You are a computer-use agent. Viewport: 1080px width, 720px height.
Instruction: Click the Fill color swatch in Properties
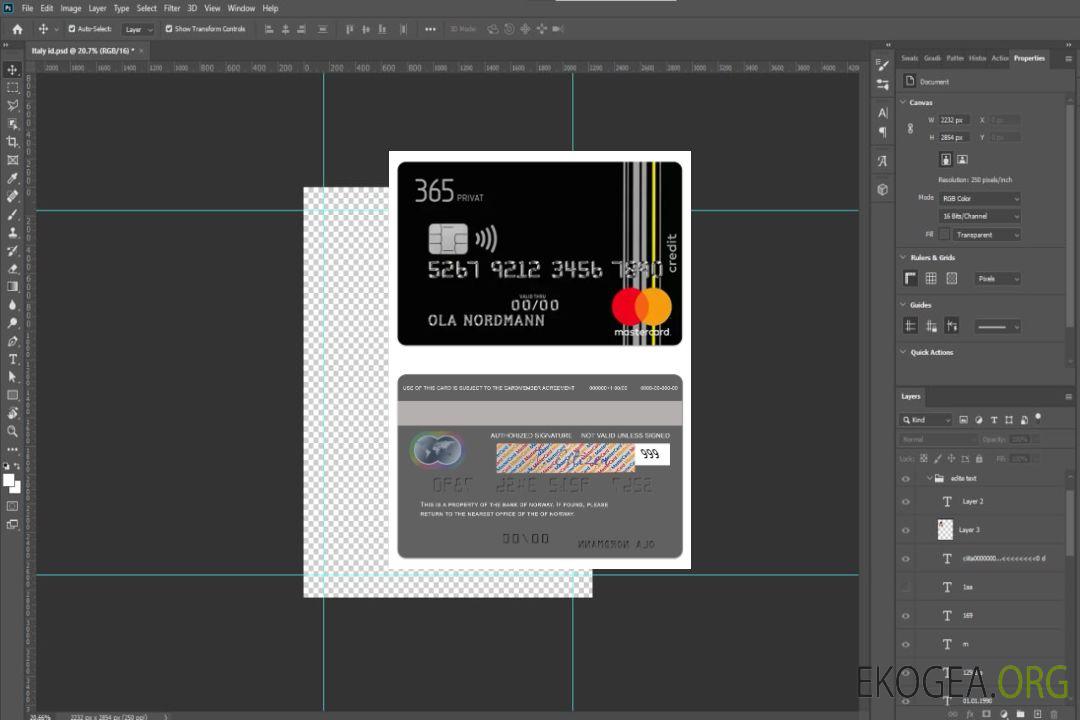pos(944,235)
